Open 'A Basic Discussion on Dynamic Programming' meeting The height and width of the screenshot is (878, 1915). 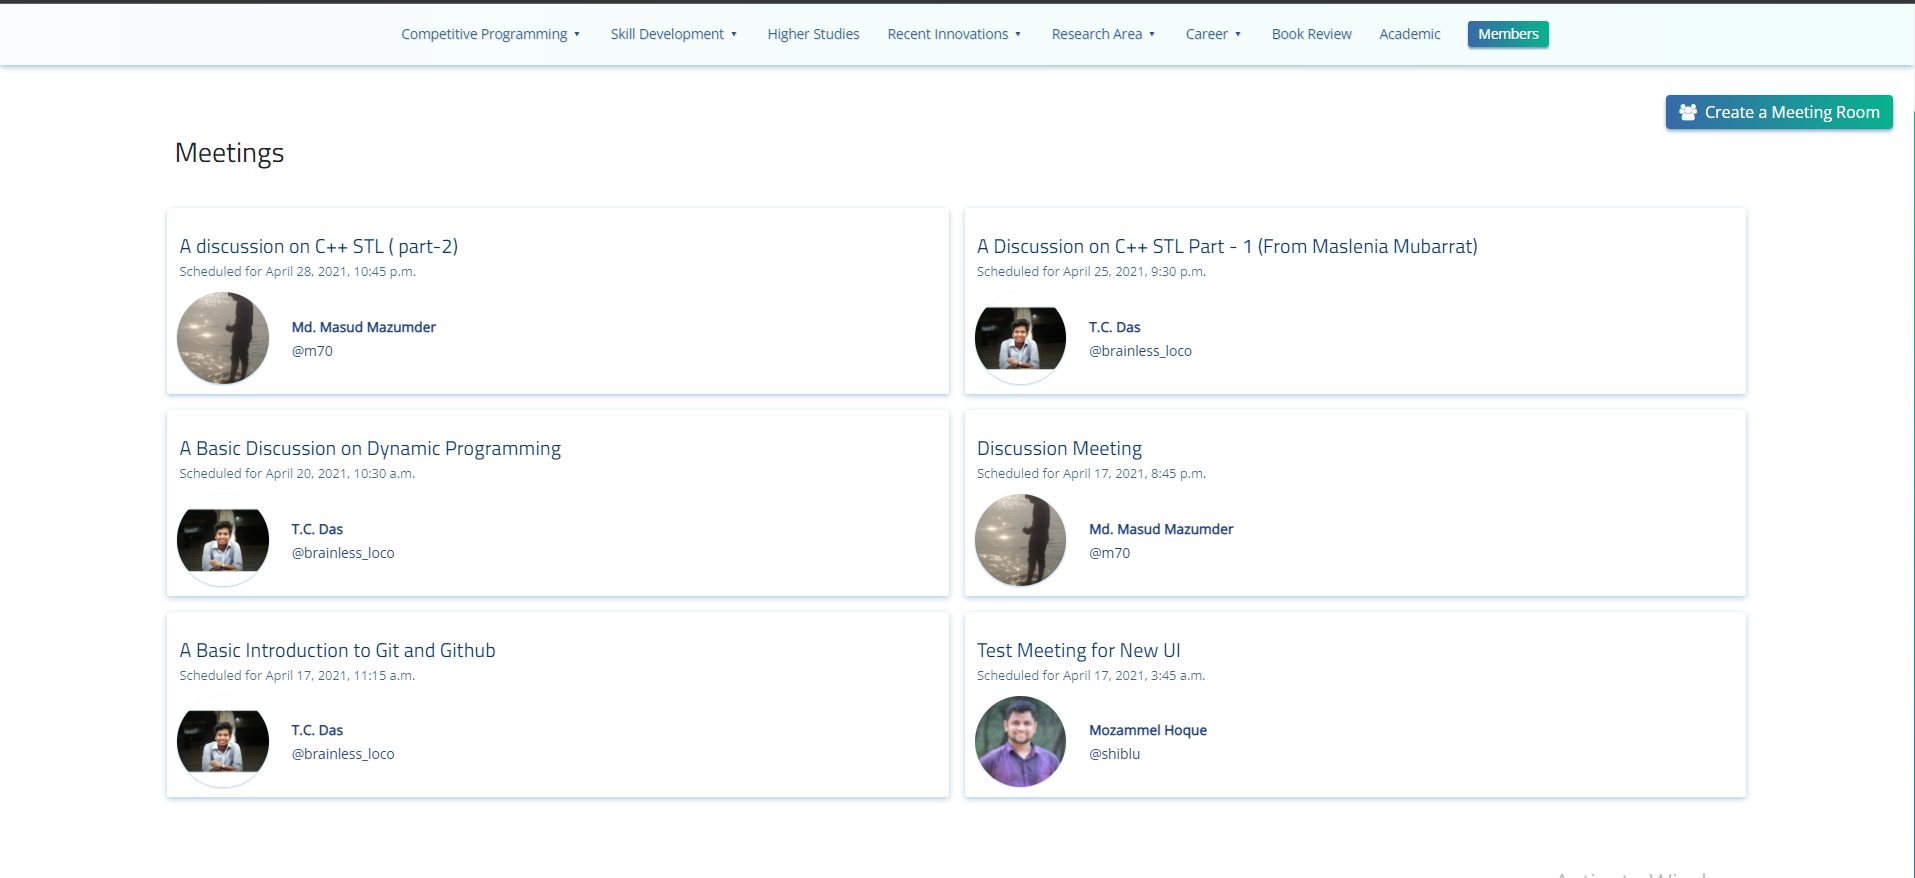click(370, 448)
